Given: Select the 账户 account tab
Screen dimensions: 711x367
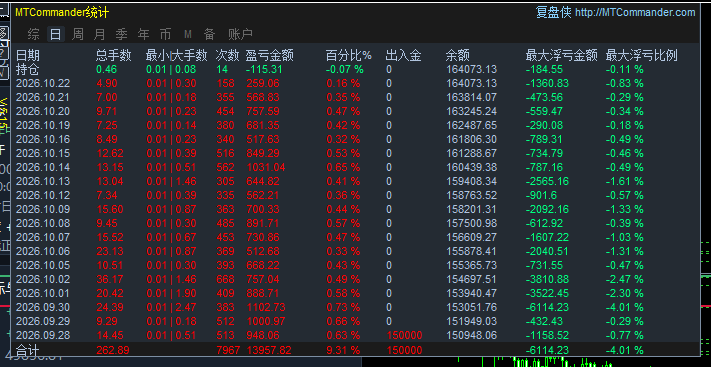Looking at the screenshot, I should [x=240, y=34].
